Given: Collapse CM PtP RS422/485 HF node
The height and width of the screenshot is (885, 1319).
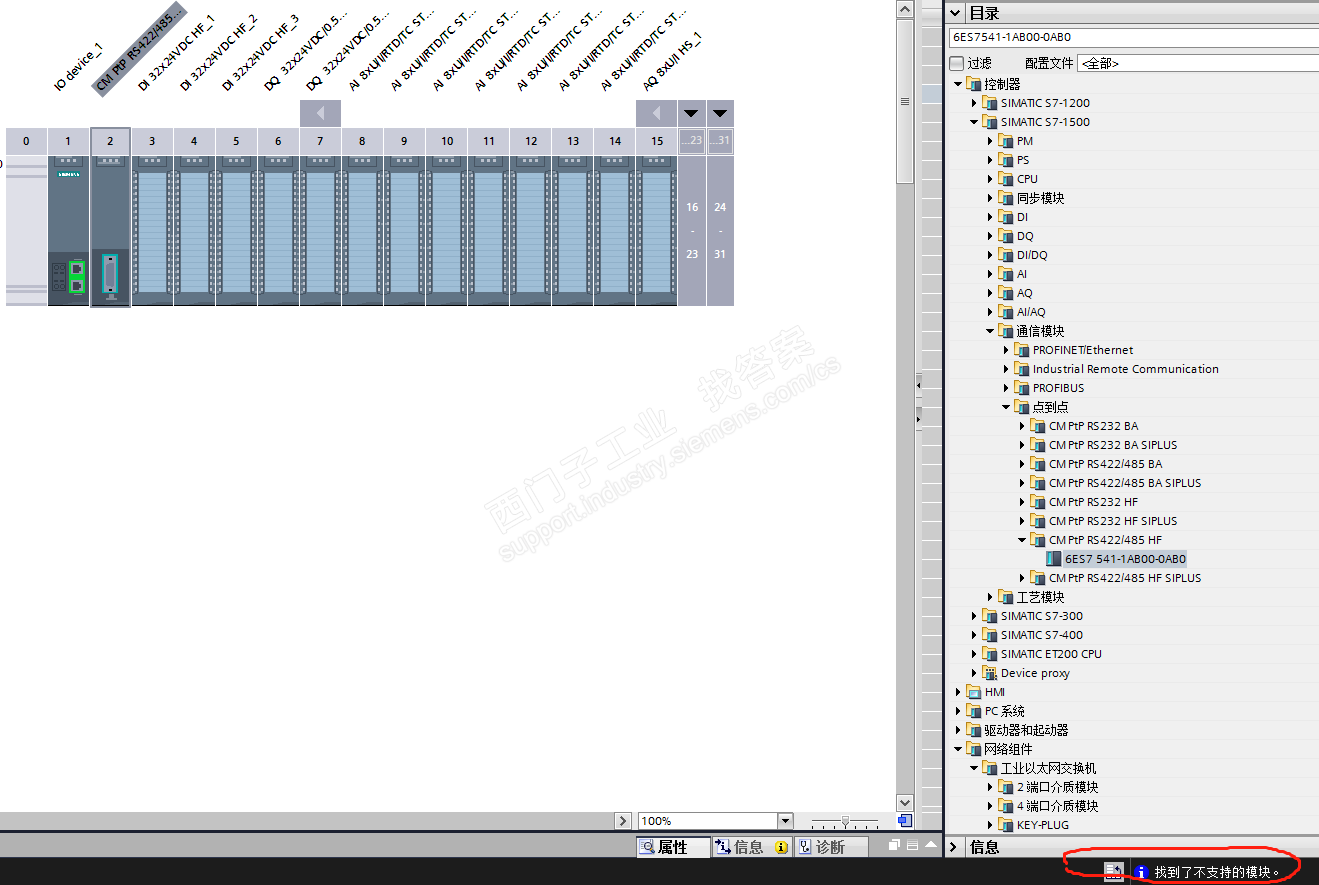Looking at the screenshot, I should click(x=1022, y=540).
